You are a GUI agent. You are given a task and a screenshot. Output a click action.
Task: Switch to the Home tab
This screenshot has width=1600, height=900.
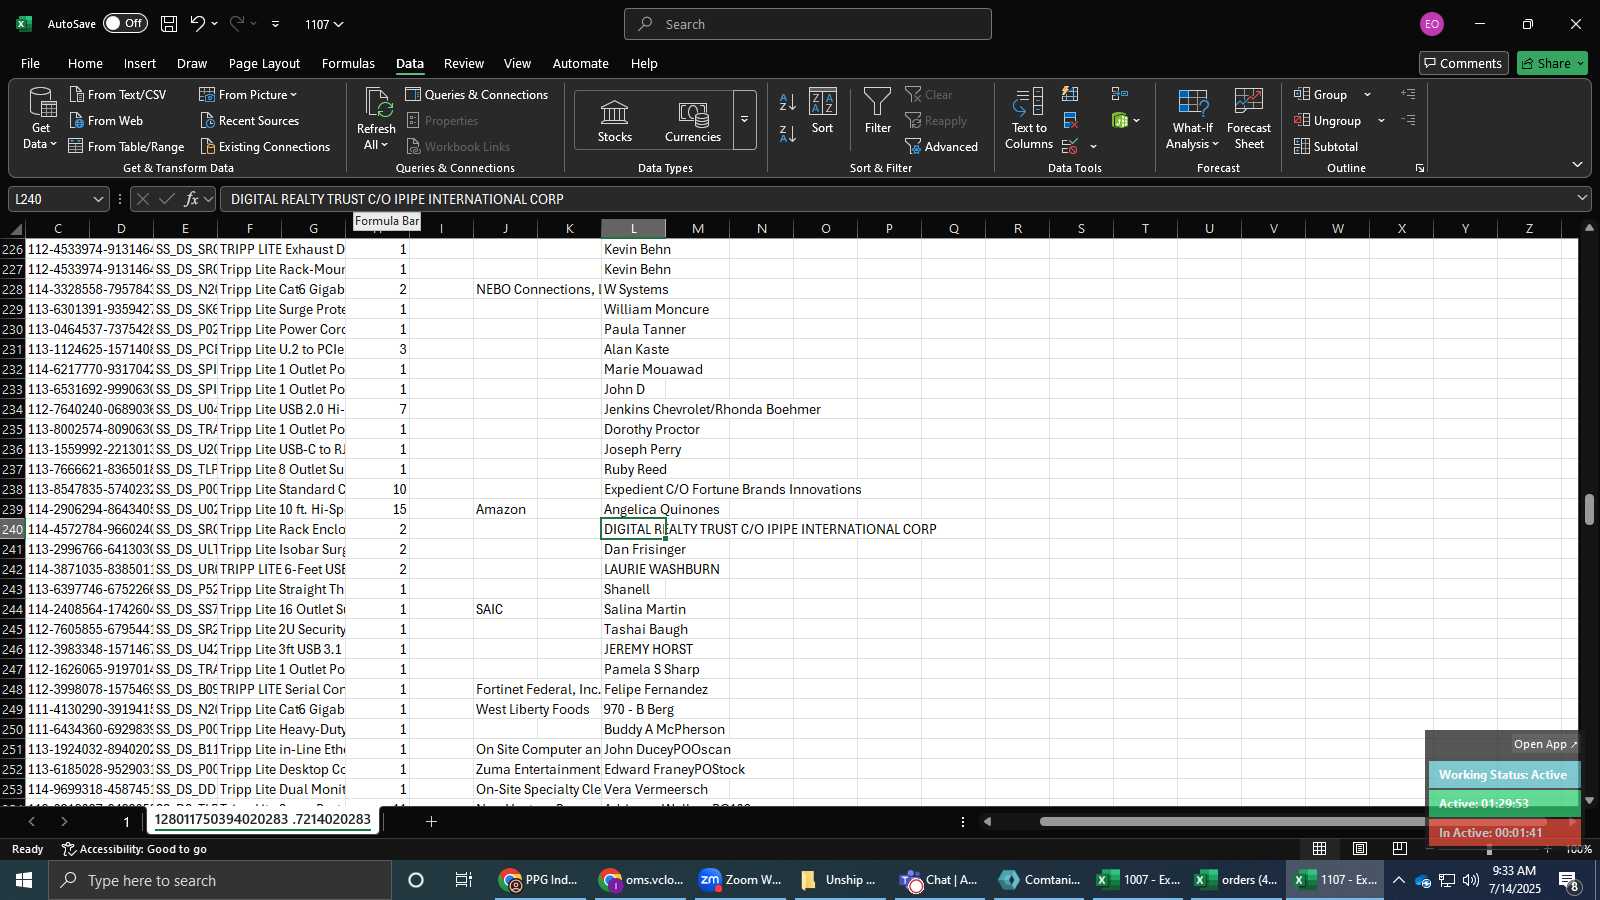click(x=85, y=63)
